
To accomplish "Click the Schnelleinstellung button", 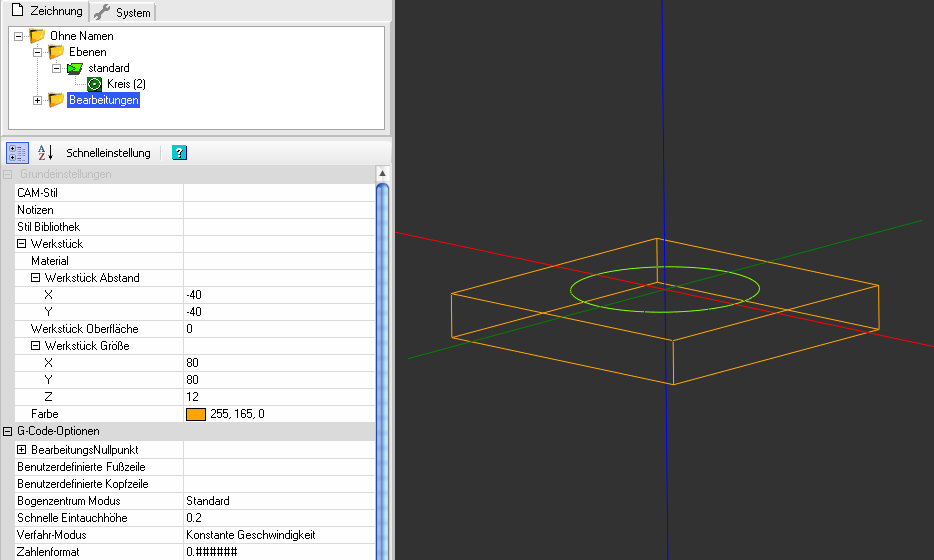I will [x=108, y=153].
